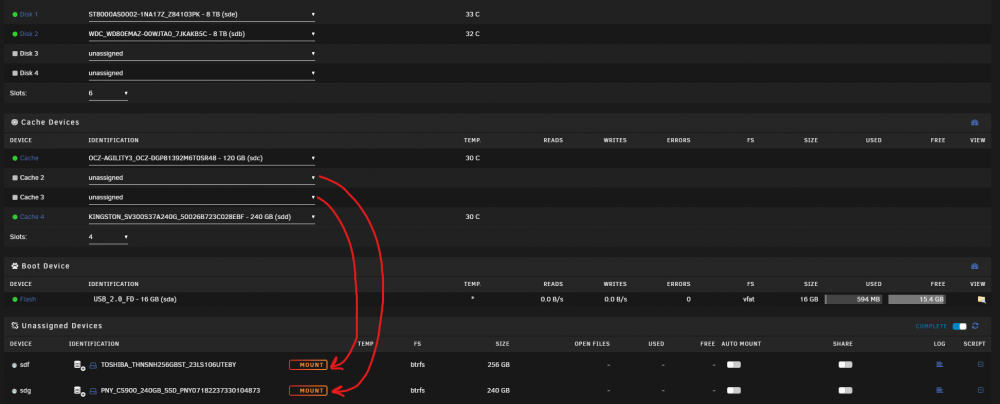Open the Flash device link

pos(28,299)
